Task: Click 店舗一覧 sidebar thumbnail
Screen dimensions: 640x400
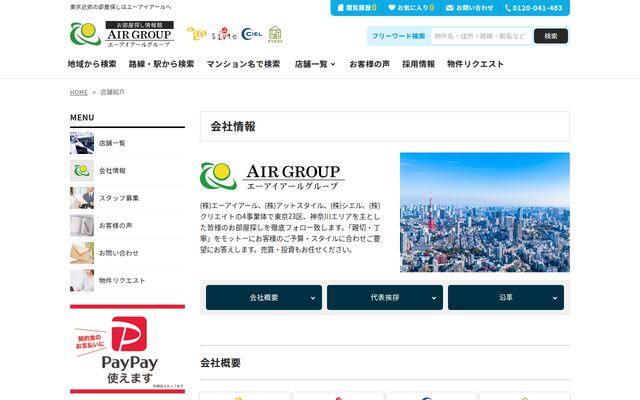Action: pos(82,143)
